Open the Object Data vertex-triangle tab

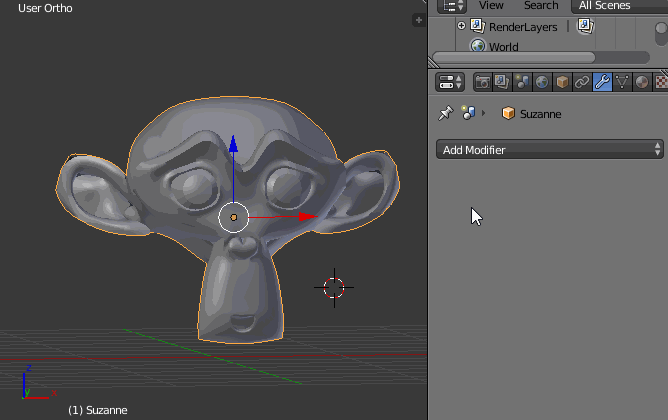click(x=622, y=82)
